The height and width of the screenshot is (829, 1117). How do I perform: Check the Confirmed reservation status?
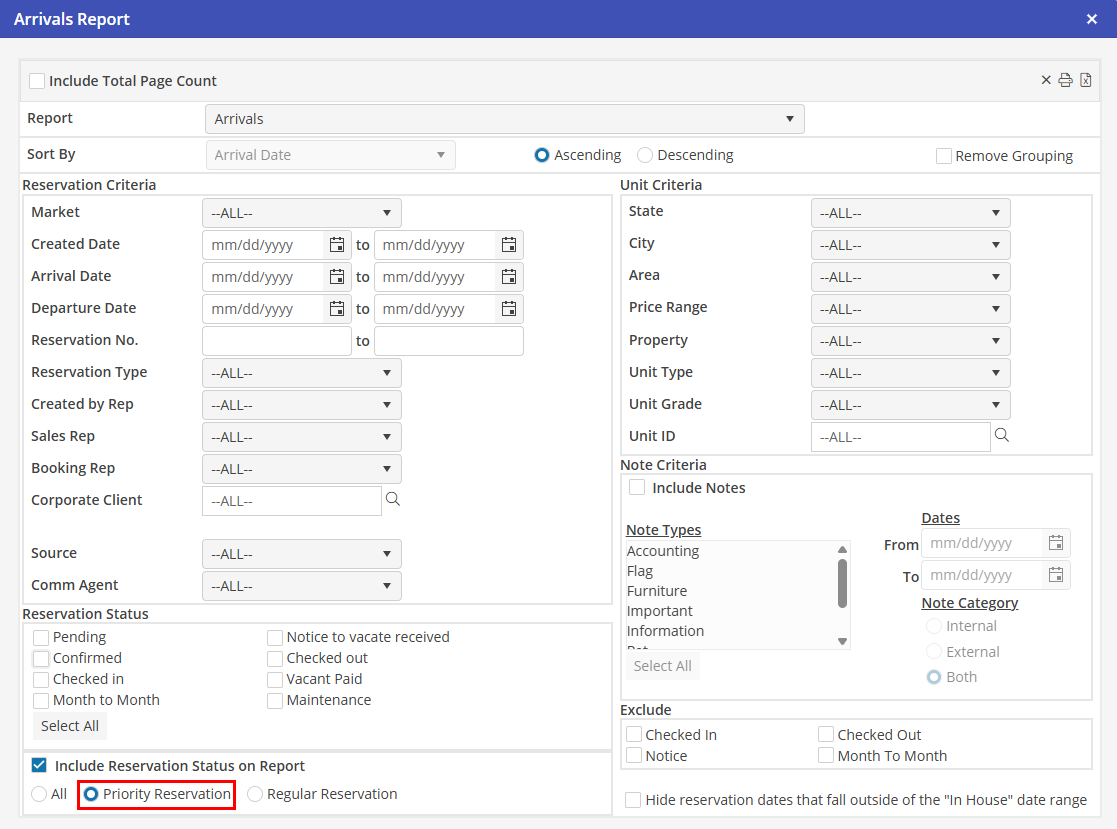pos(41,659)
